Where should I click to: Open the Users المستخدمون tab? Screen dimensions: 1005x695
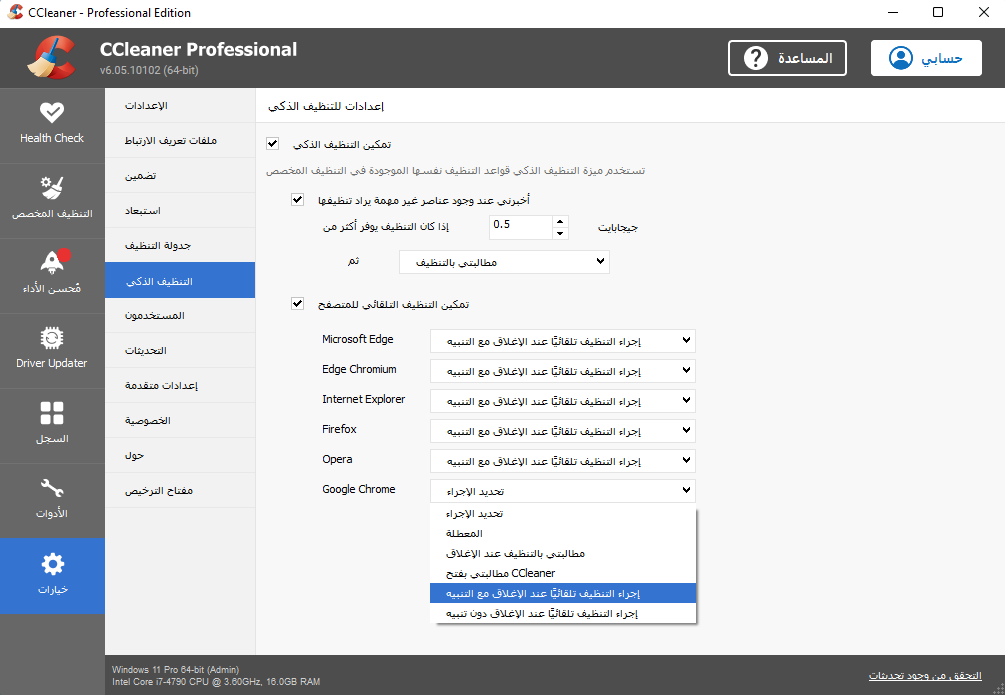click(x=180, y=315)
